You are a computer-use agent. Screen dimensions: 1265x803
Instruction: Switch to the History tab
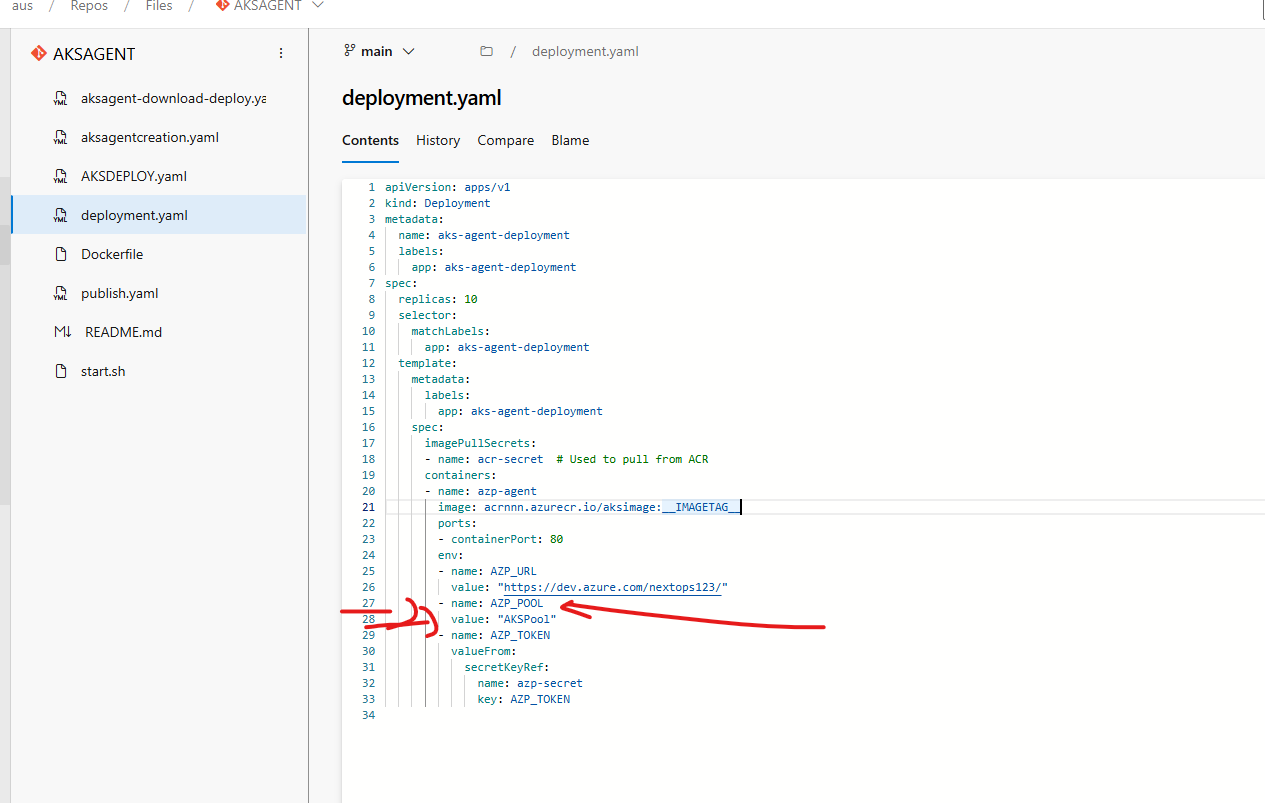(438, 140)
